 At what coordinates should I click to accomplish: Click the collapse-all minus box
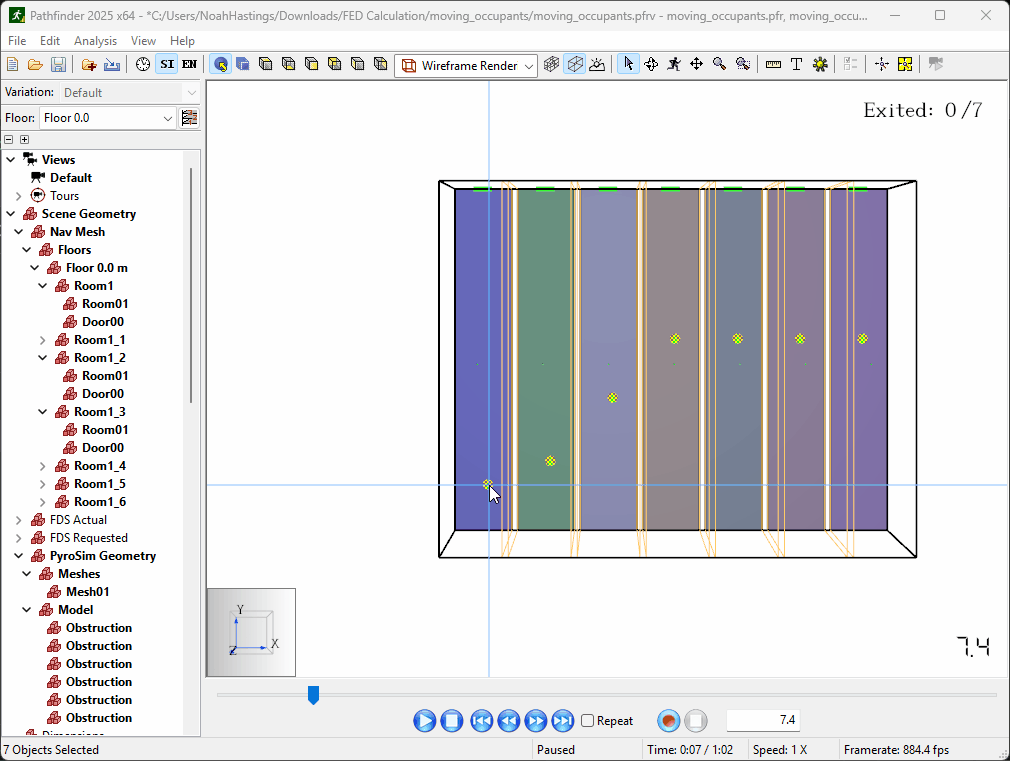(8, 139)
